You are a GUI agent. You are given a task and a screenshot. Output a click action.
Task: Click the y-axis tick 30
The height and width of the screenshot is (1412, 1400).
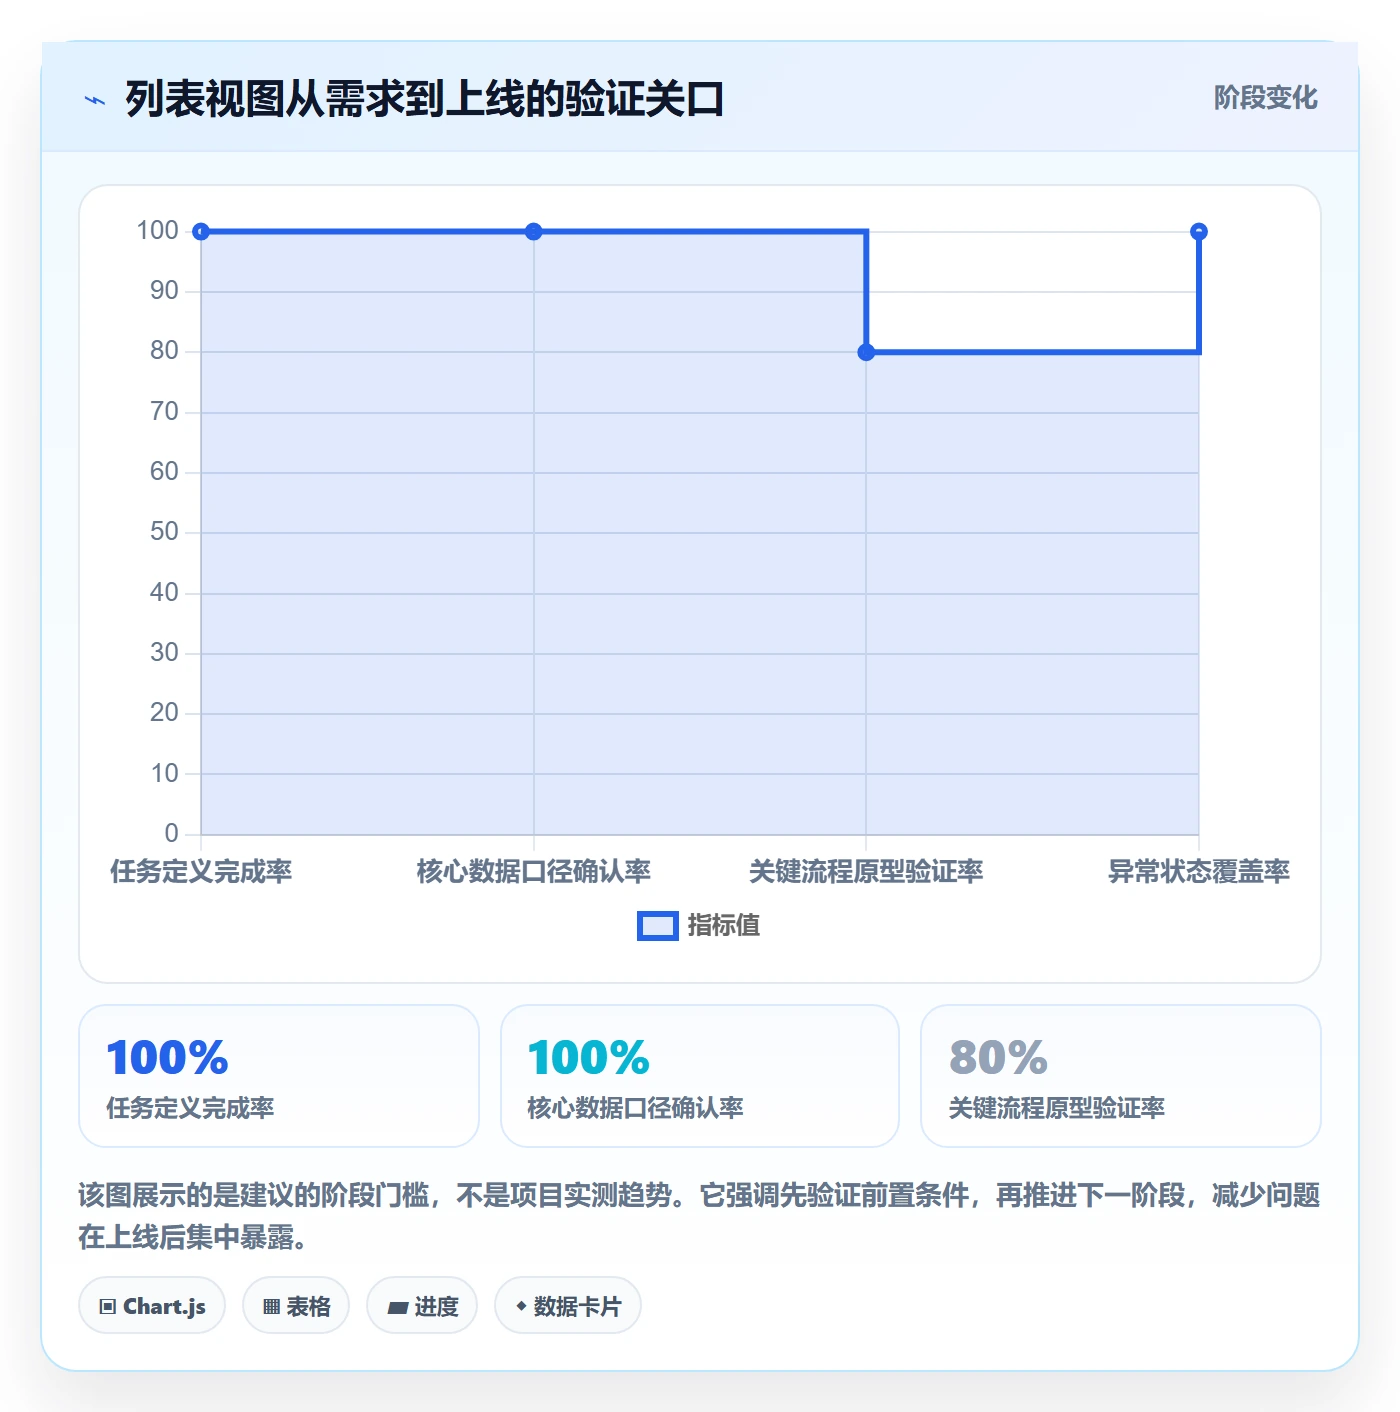coord(164,653)
